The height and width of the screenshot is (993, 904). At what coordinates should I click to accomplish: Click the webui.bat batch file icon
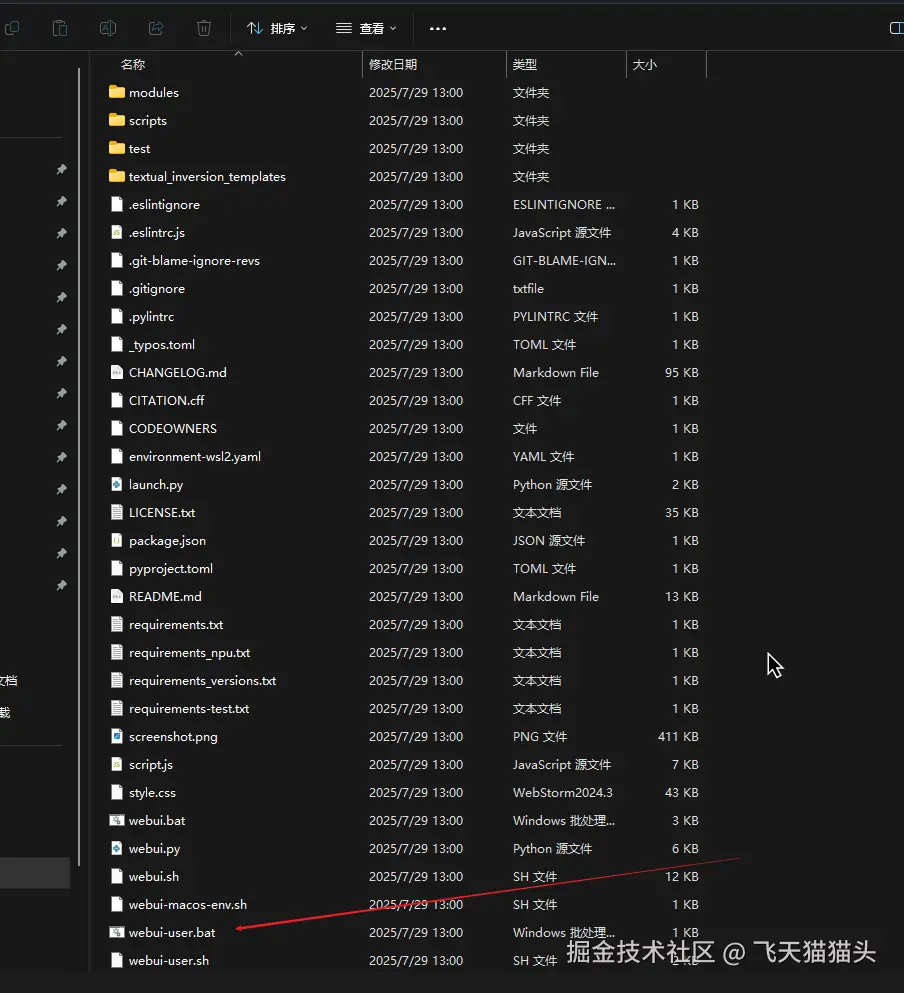click(x=117, y=821)
